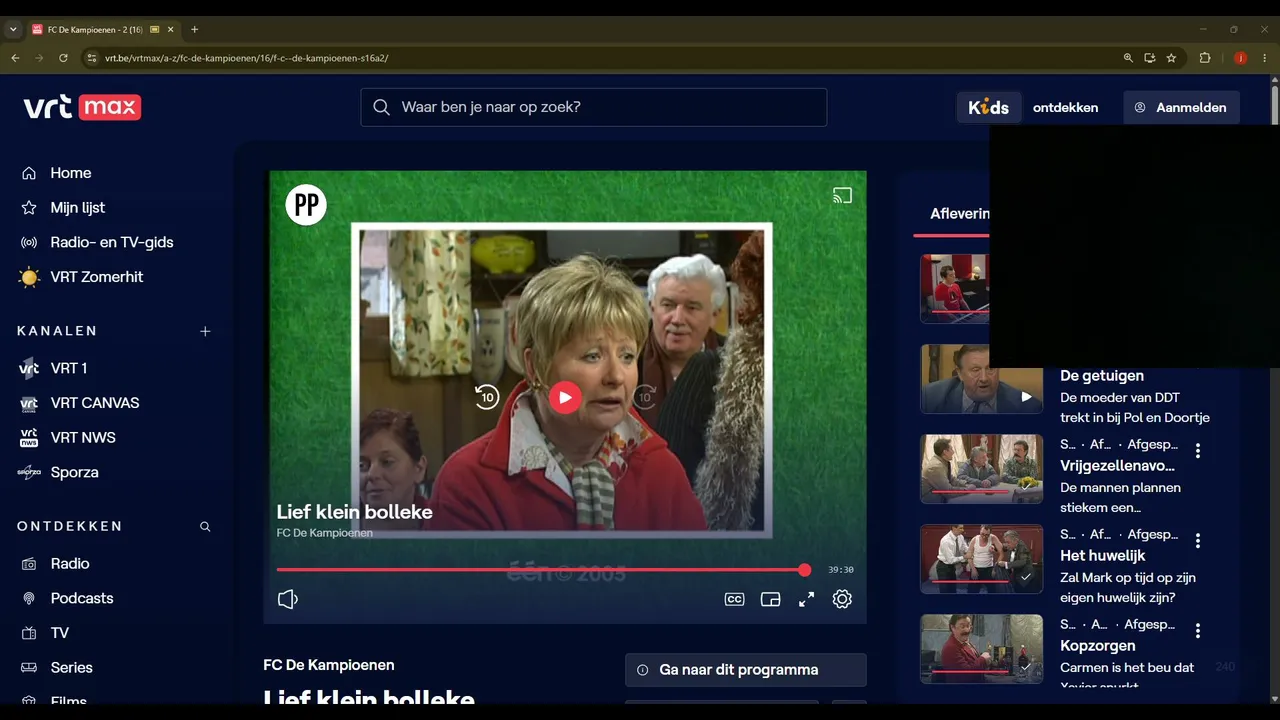Click the Radio icon under ONTDEKKEN

tap(29, 564)
